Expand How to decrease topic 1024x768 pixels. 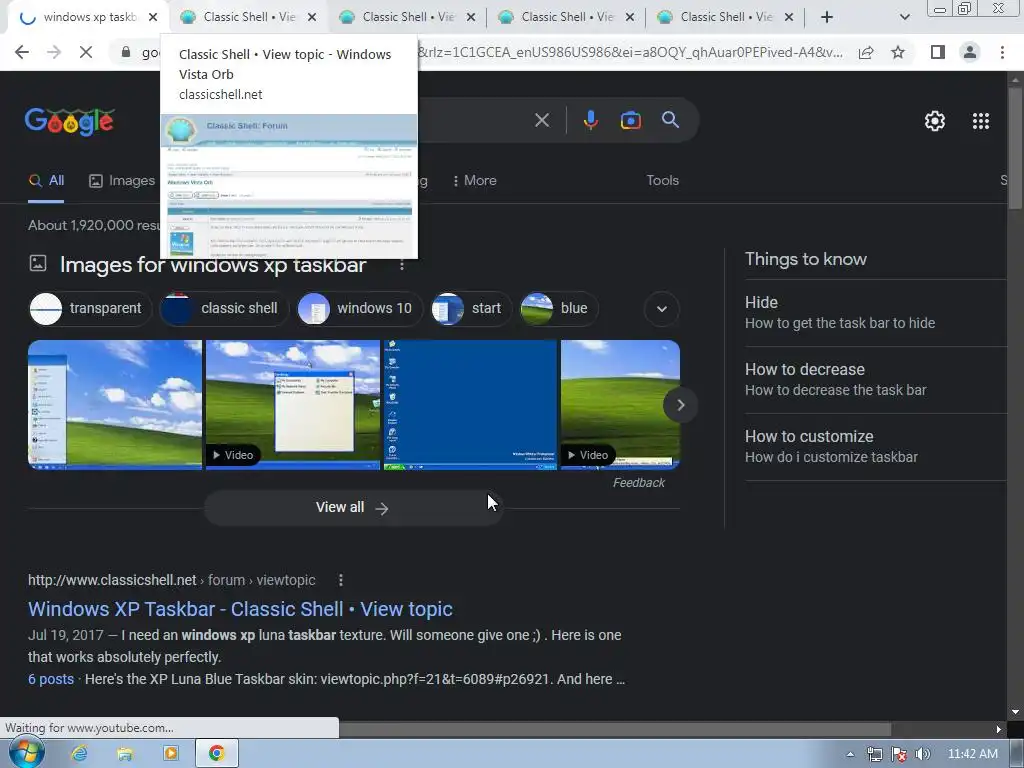click(875, 379)
